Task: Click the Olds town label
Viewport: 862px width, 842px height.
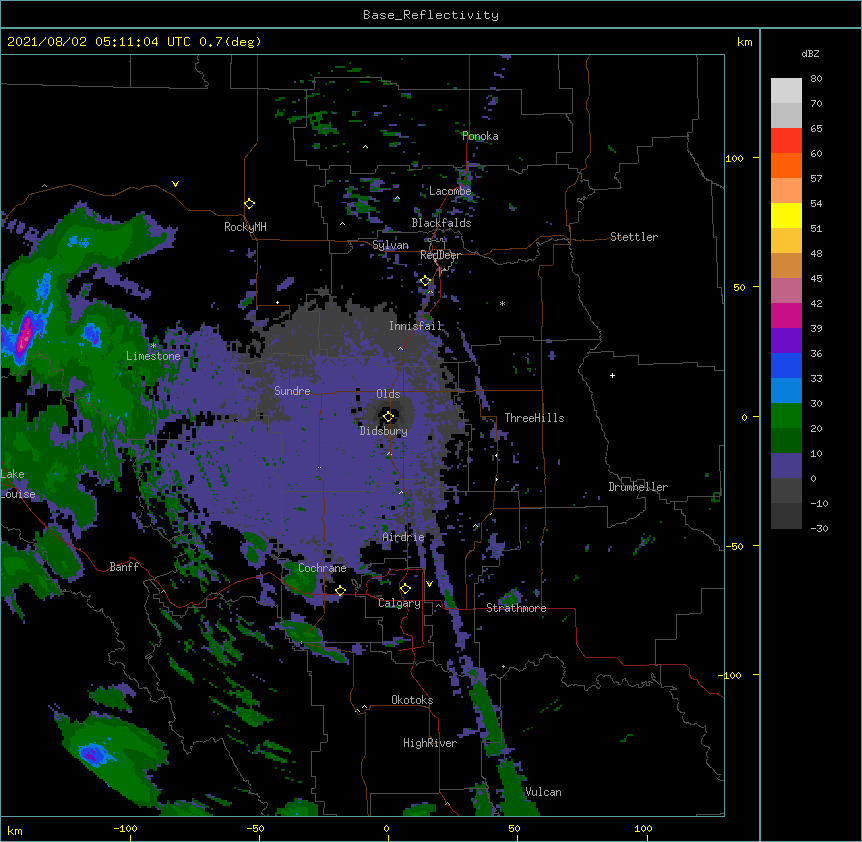Action: tap(388, 394)
